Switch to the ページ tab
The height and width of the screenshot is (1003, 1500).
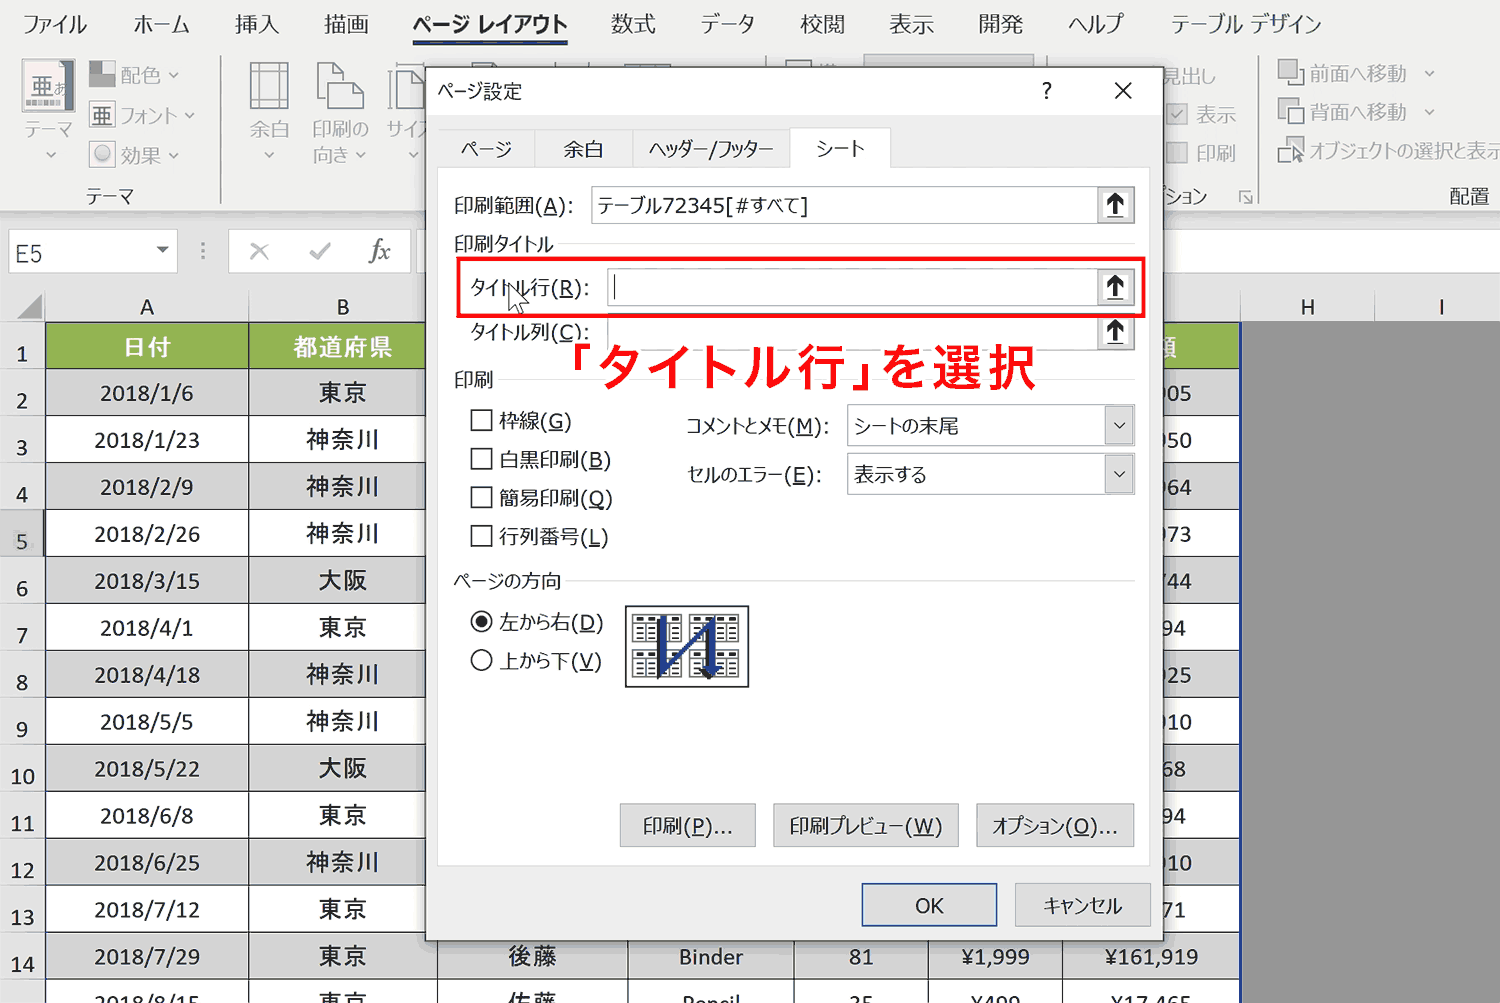click(x=486, y=149)
